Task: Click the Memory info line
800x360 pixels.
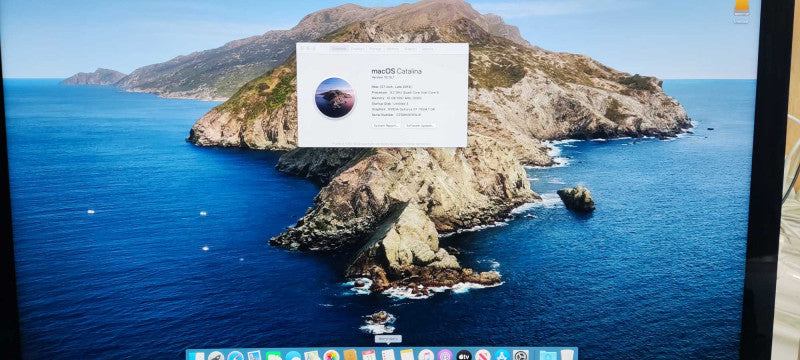Action: point(396,98)
